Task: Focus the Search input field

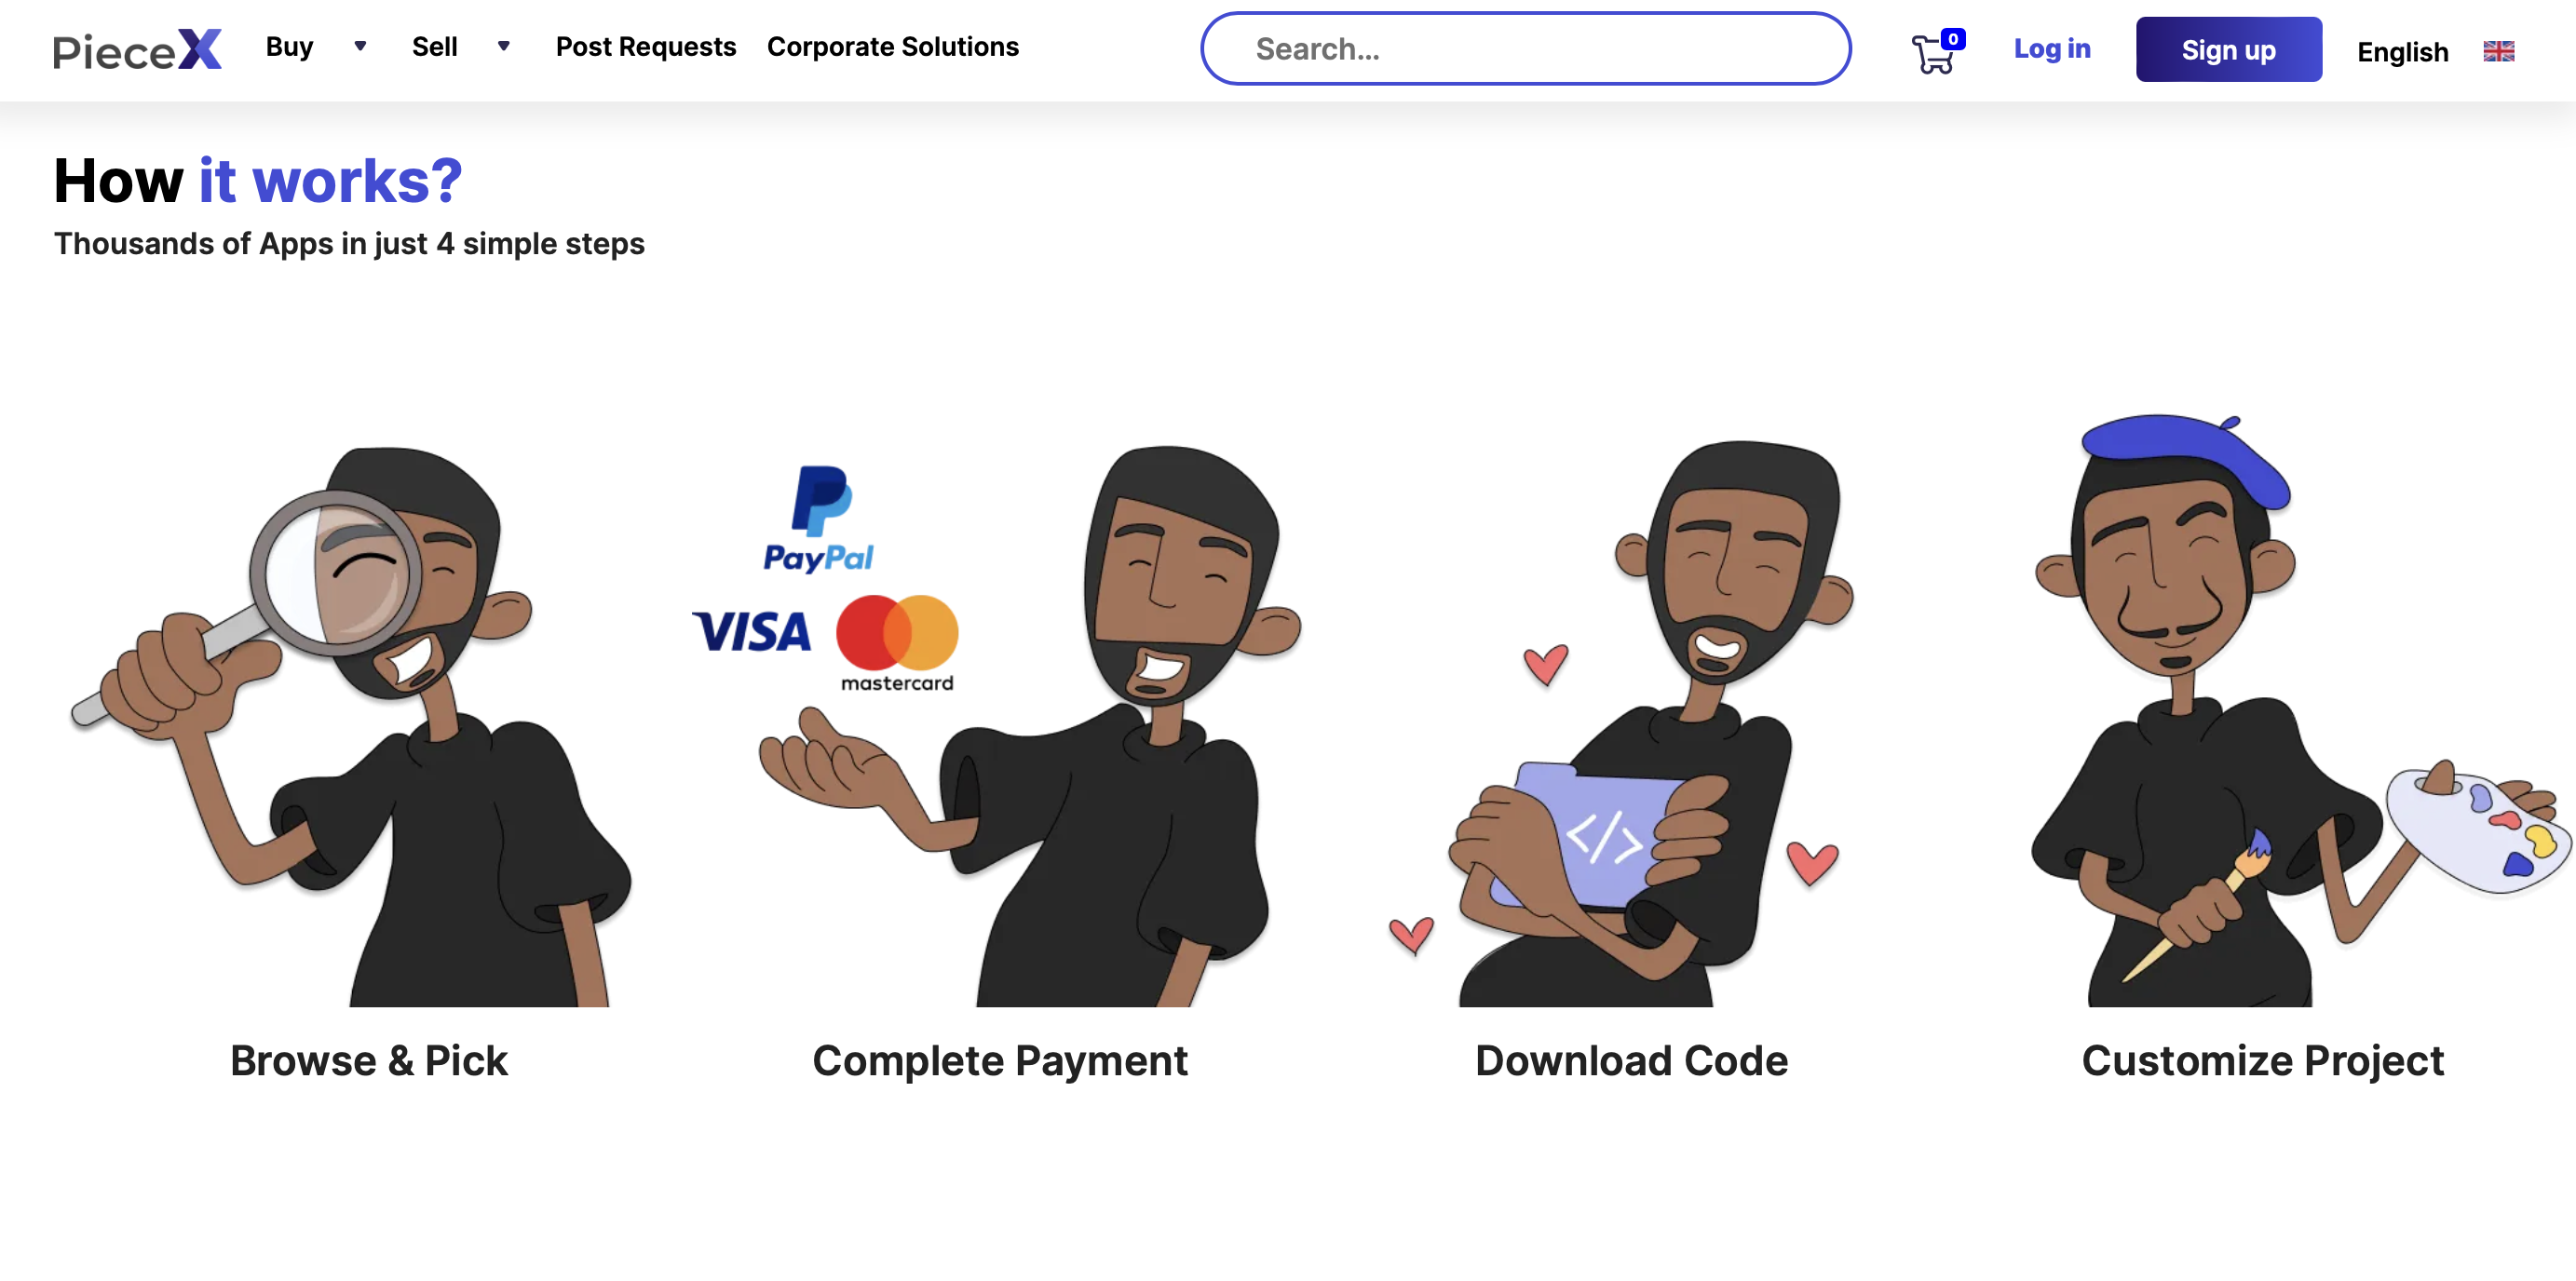Action: tap(1525, 49)
